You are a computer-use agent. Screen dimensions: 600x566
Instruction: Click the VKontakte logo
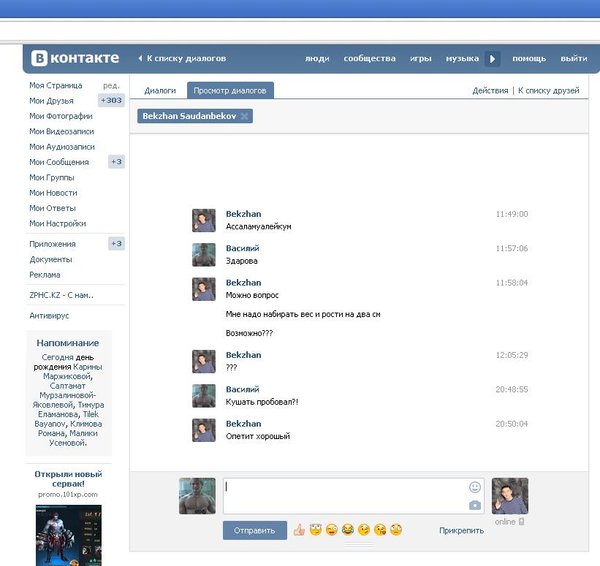(x=75, y=58)
